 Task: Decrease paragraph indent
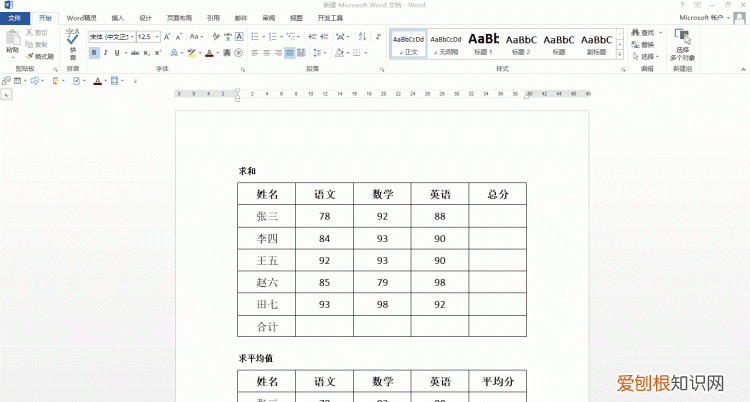pyautogui.click(x=313, y=37)
